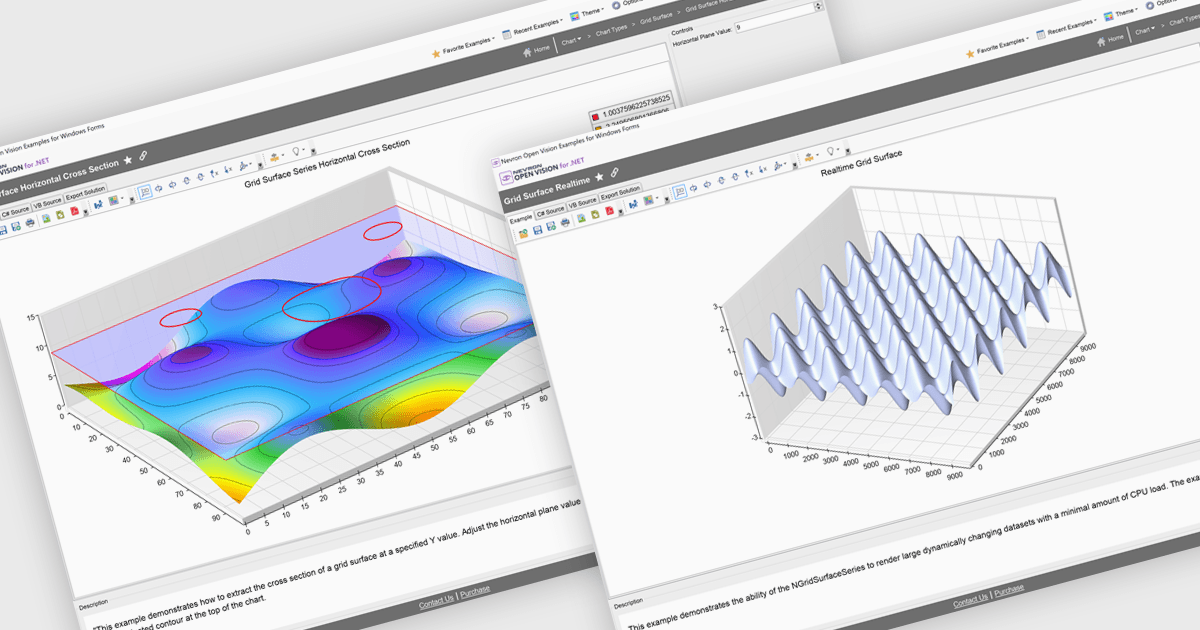
Task: Toggle mouse select tool in Cross Section window
Action: (x=145, y=191)
